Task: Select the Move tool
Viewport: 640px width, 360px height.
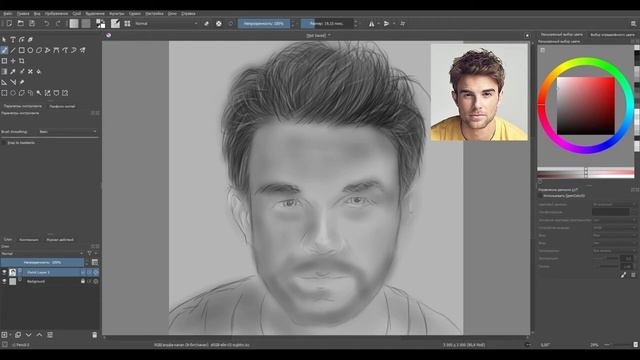Action: pyautogui.click(x=13, y=61)
